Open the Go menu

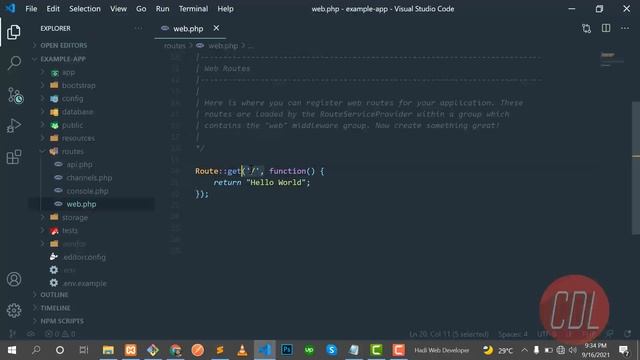pos(141,9)
